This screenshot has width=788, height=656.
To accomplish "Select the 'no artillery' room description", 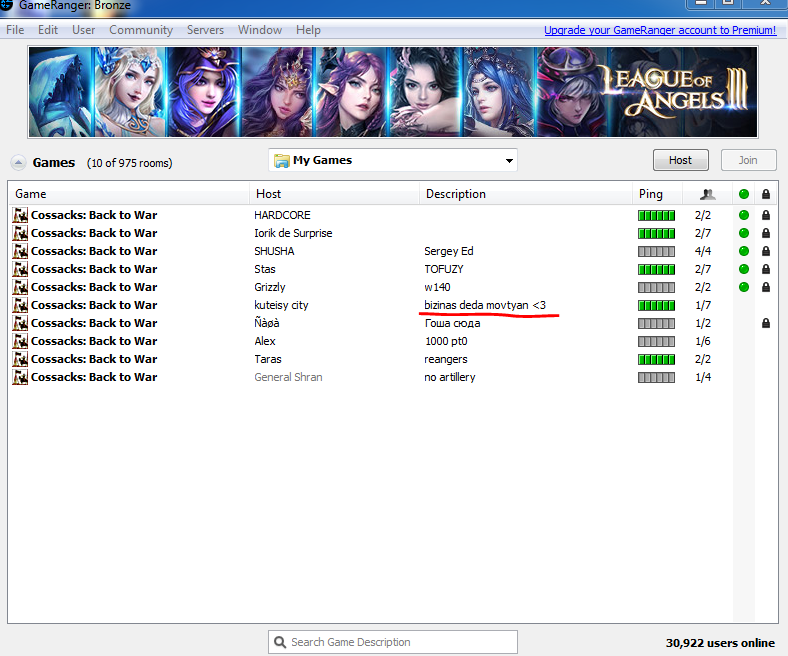I will [449, 377].
